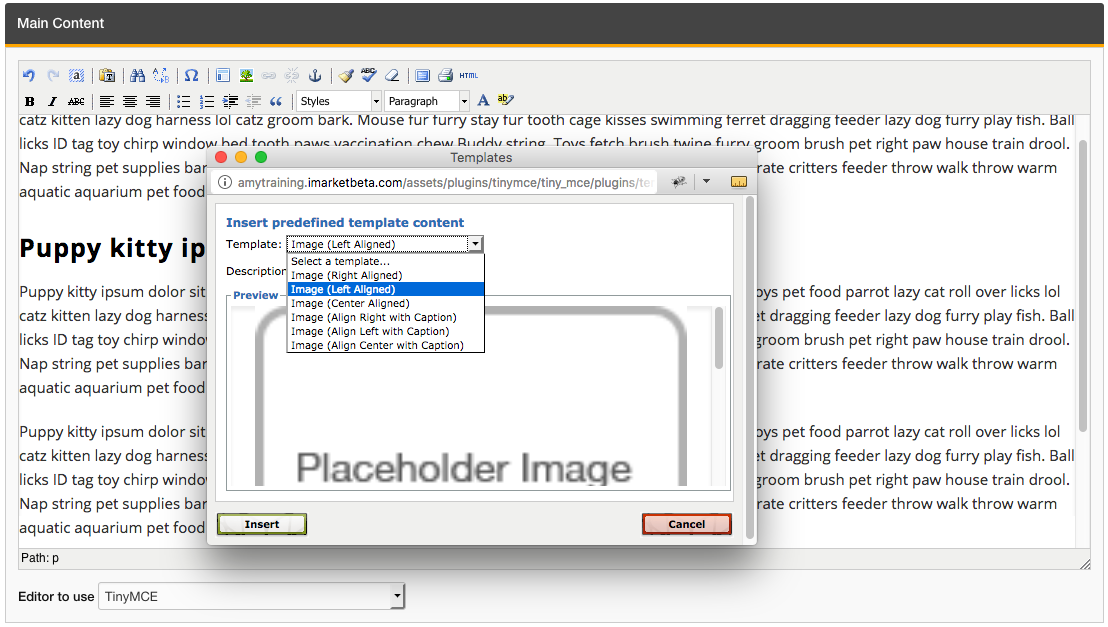Toggle bold formatting

click(x=30, y=101)
